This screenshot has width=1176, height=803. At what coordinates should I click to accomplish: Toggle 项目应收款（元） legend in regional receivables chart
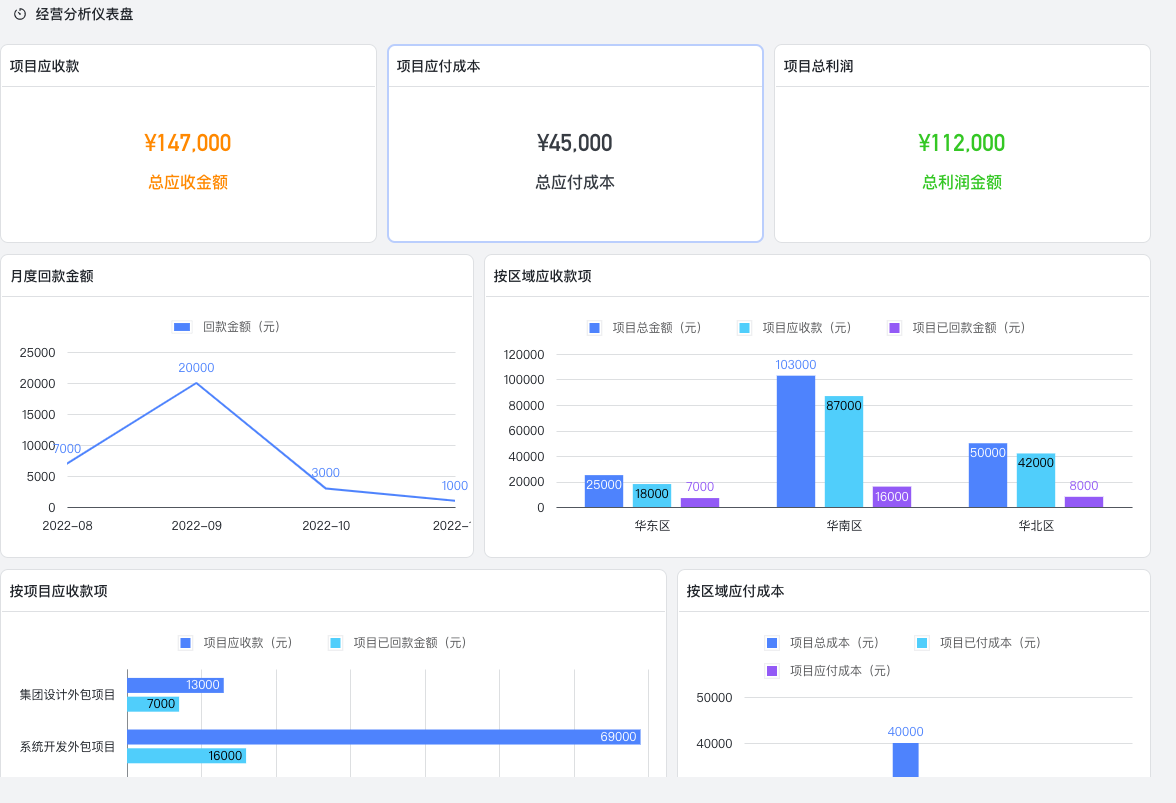coord(744,328)
